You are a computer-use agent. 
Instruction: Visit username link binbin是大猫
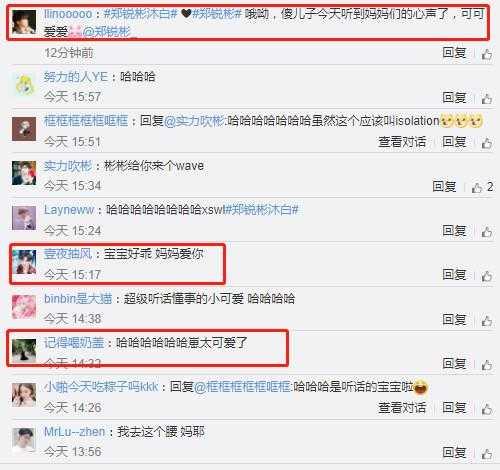tap(78, 298)
